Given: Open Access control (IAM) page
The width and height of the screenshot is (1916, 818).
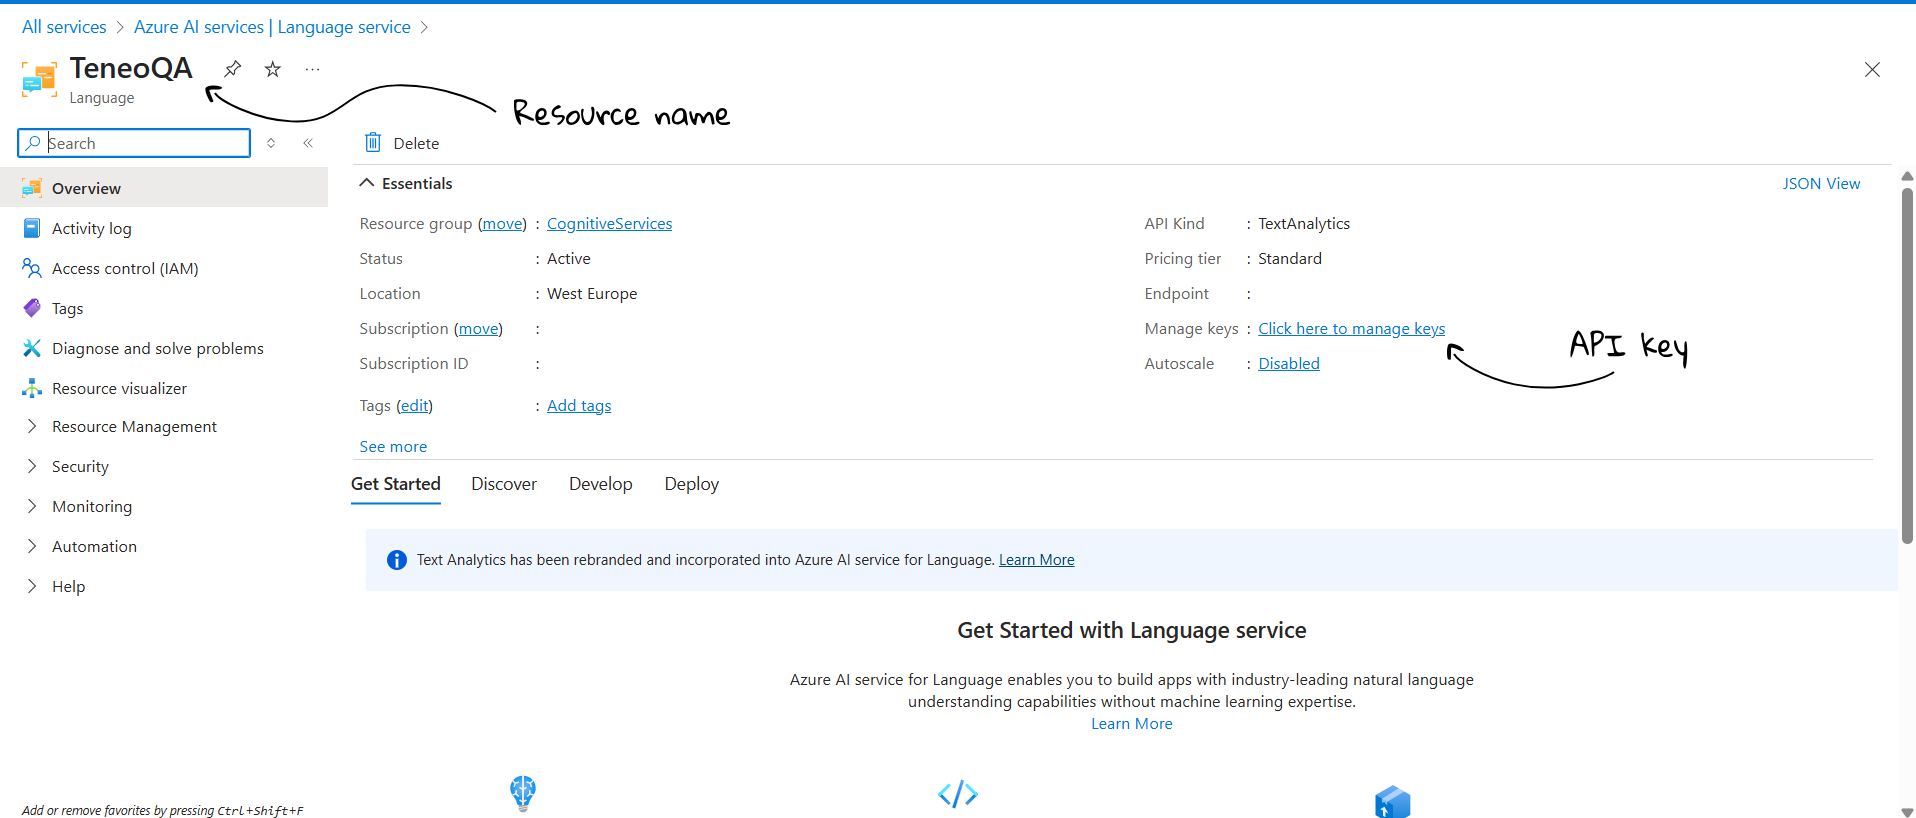Looking at the screenshot, I should [x=125, y=268].
